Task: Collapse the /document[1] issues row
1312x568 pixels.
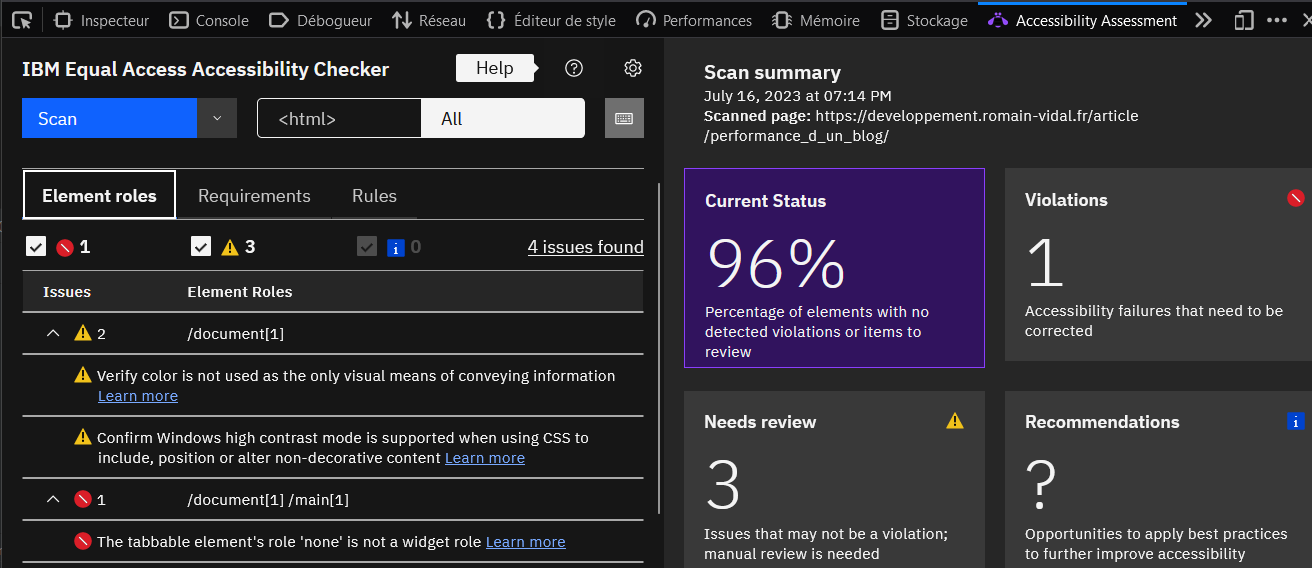Action: click(x=53, y=333)
